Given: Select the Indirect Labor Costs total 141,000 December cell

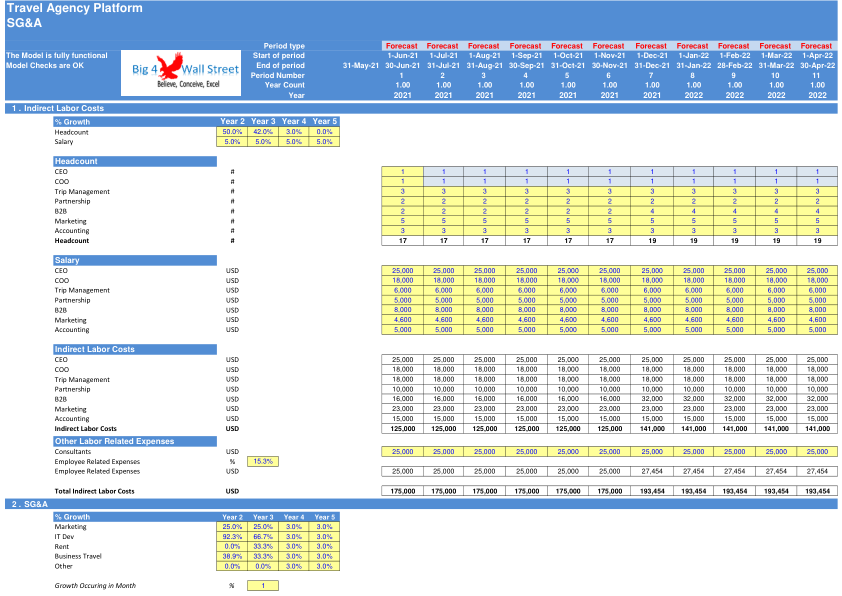Looking at the screenshot, I should pyautogui.click(x=652, y=428).
